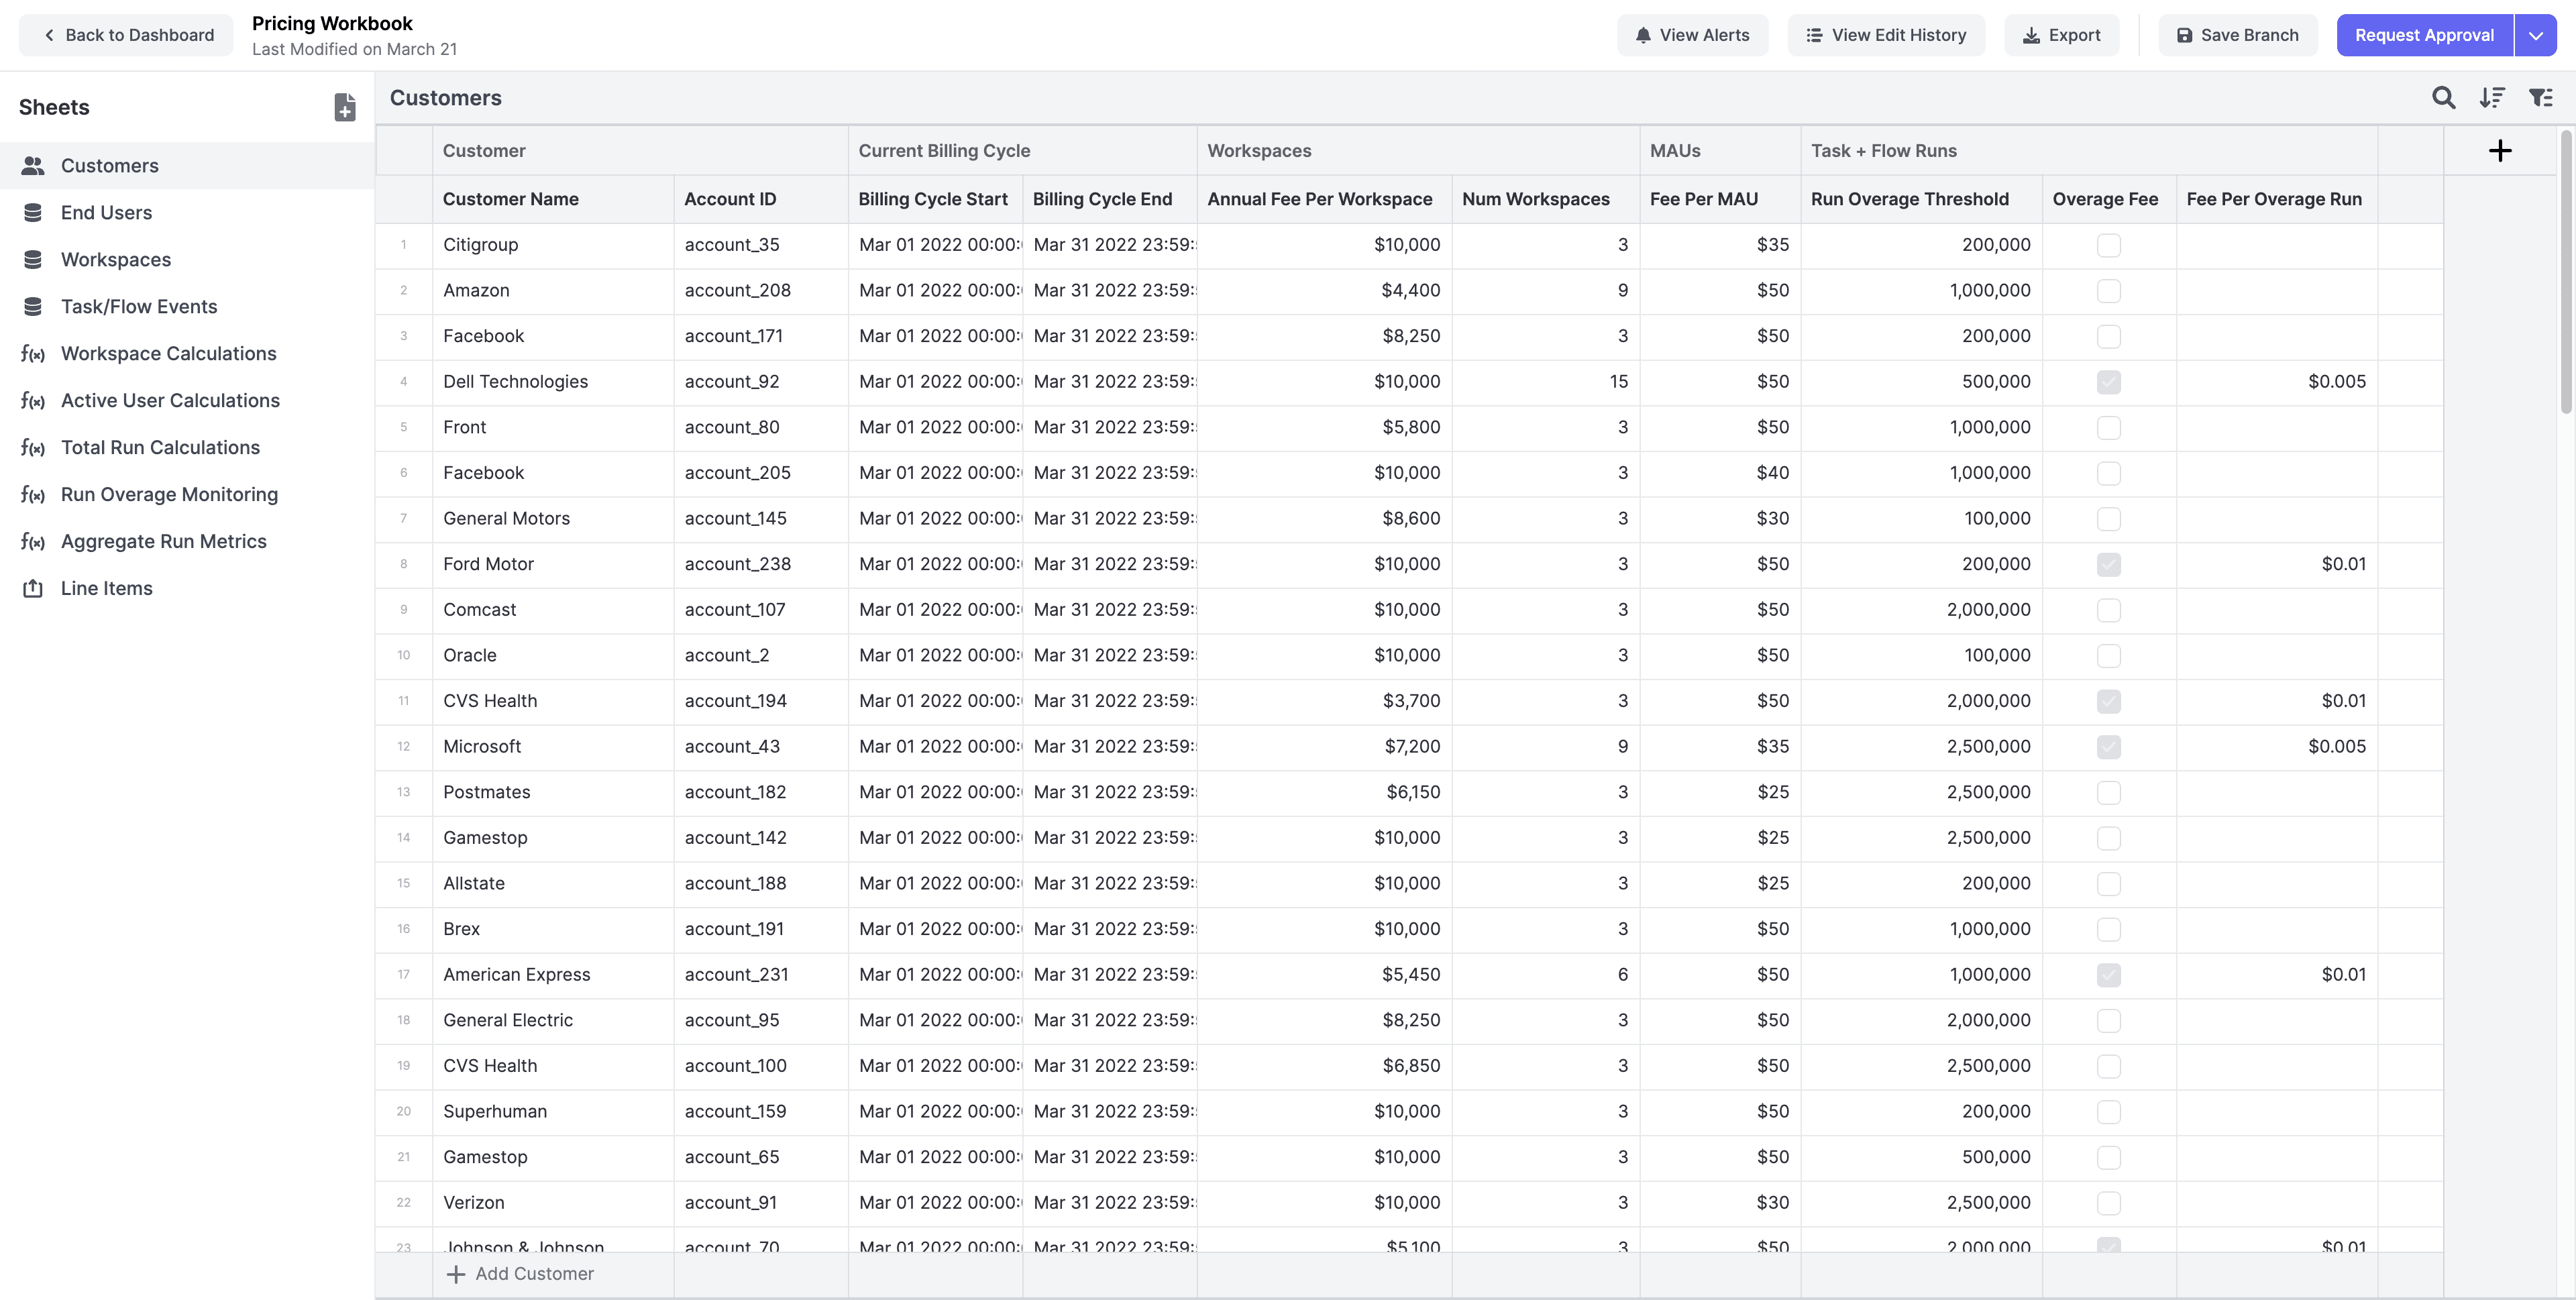Toggle Overage Fee checkbox for Comcast
Image resolution: width=2576 pixels, height=1300 pixels.
(x=2109, y=610)
